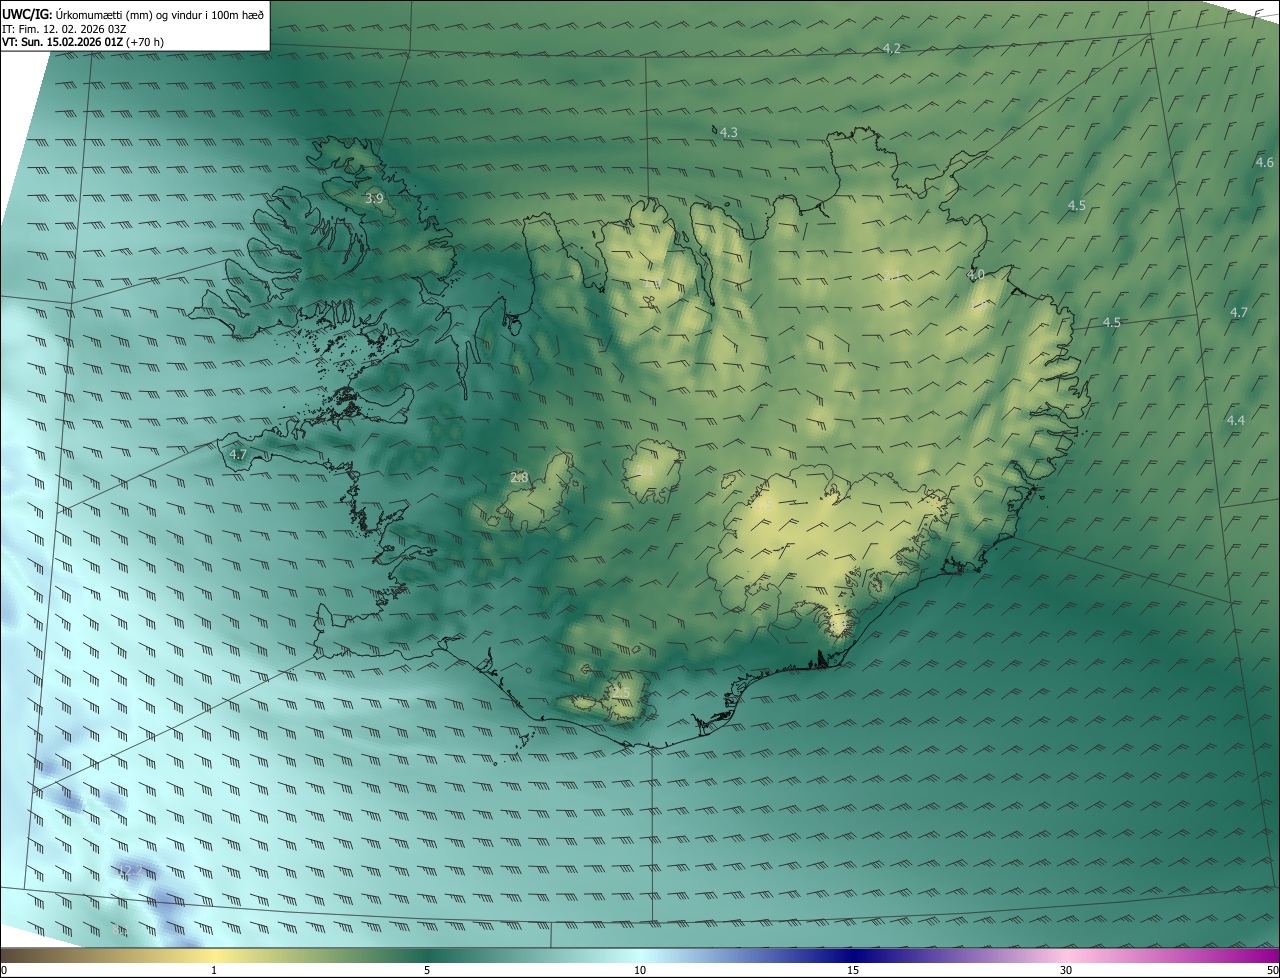Click the '4.7' value label west of Iceland
Screen dimensions: 1280x978
tap(238, 454)
